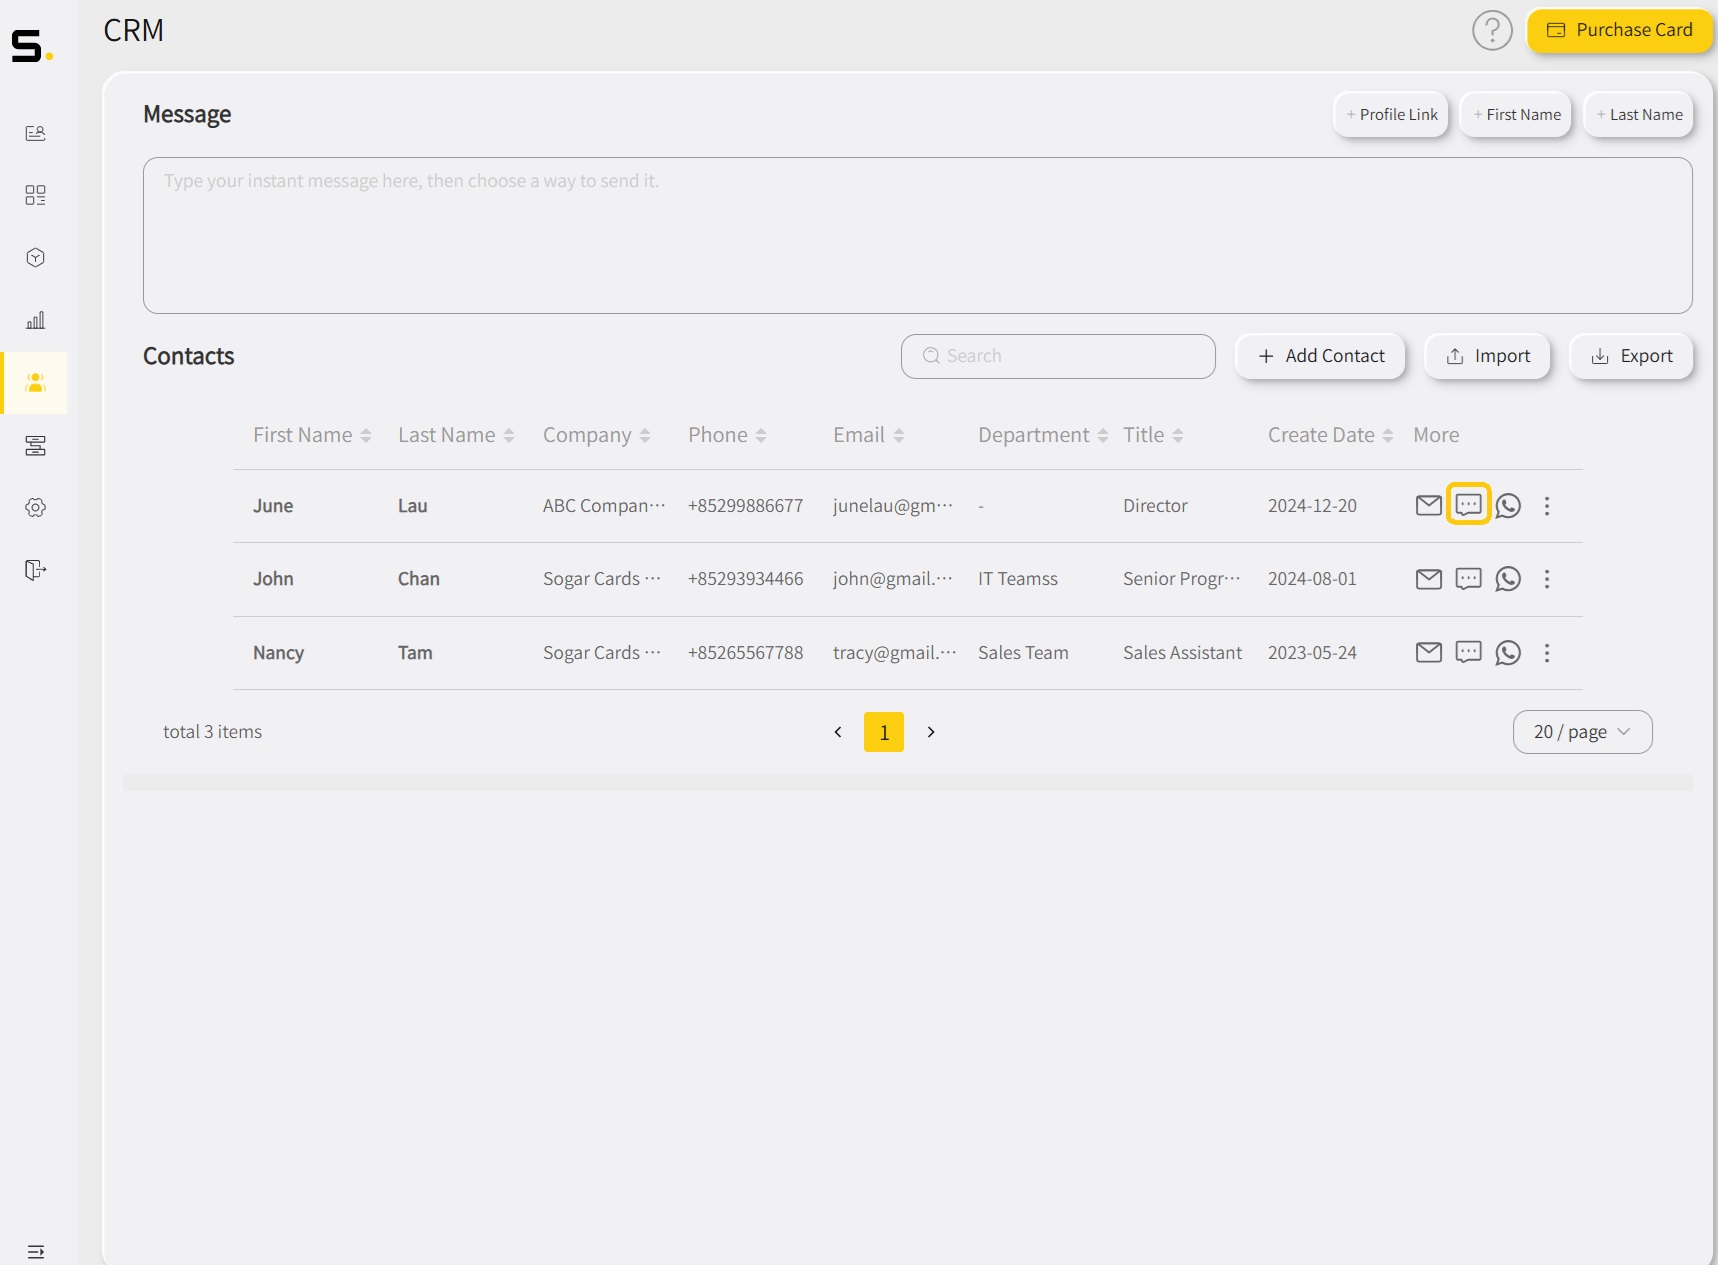
Task: Send email to John Chan
Action: (x=1429, y=579)
